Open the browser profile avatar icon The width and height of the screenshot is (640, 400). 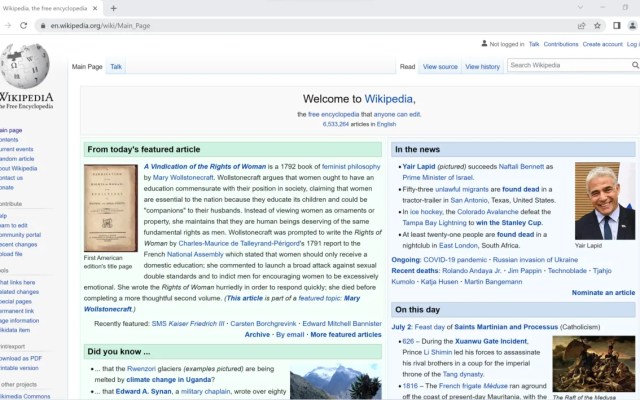click(x=632, y=26)
